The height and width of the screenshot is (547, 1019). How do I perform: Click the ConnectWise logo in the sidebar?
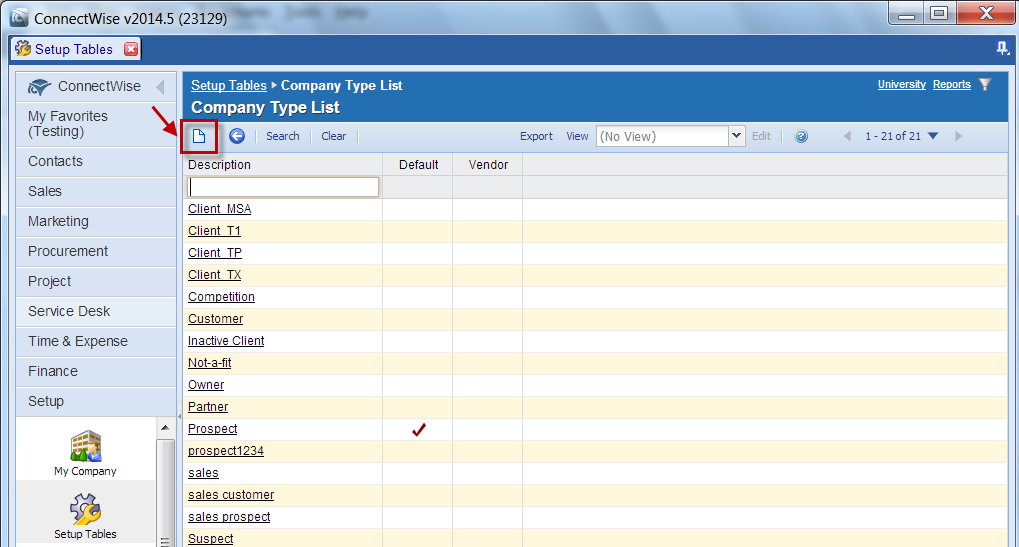tap(39, 87)
